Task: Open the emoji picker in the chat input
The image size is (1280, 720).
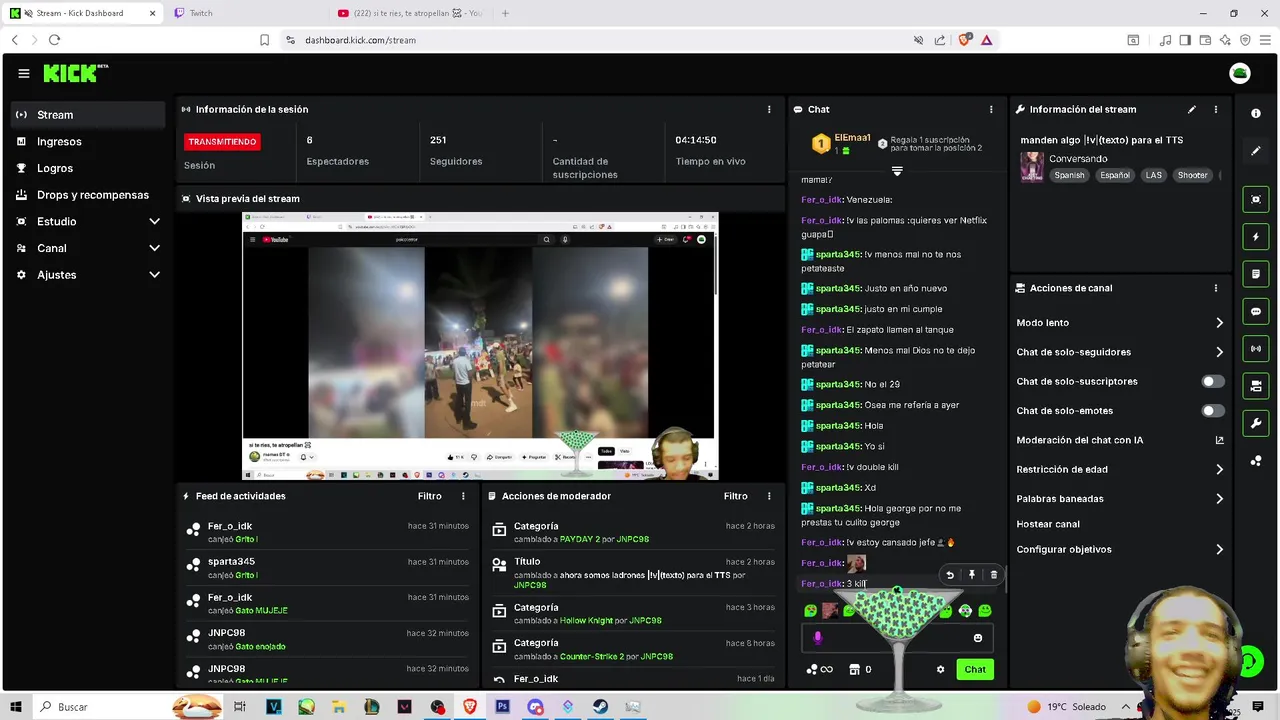Action: 978,638
